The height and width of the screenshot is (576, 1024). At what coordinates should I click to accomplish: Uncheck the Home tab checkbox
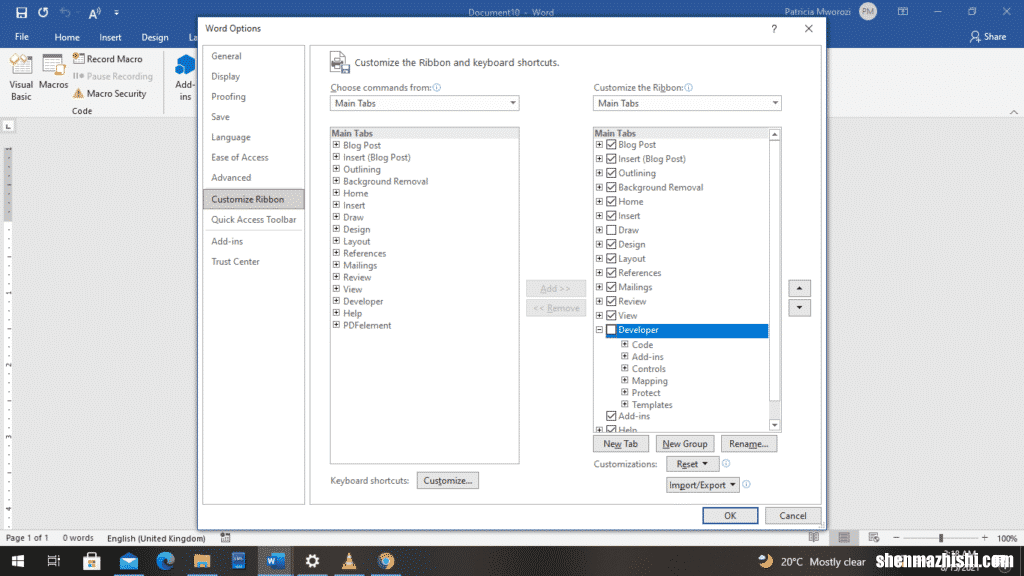tap(611, 202)
